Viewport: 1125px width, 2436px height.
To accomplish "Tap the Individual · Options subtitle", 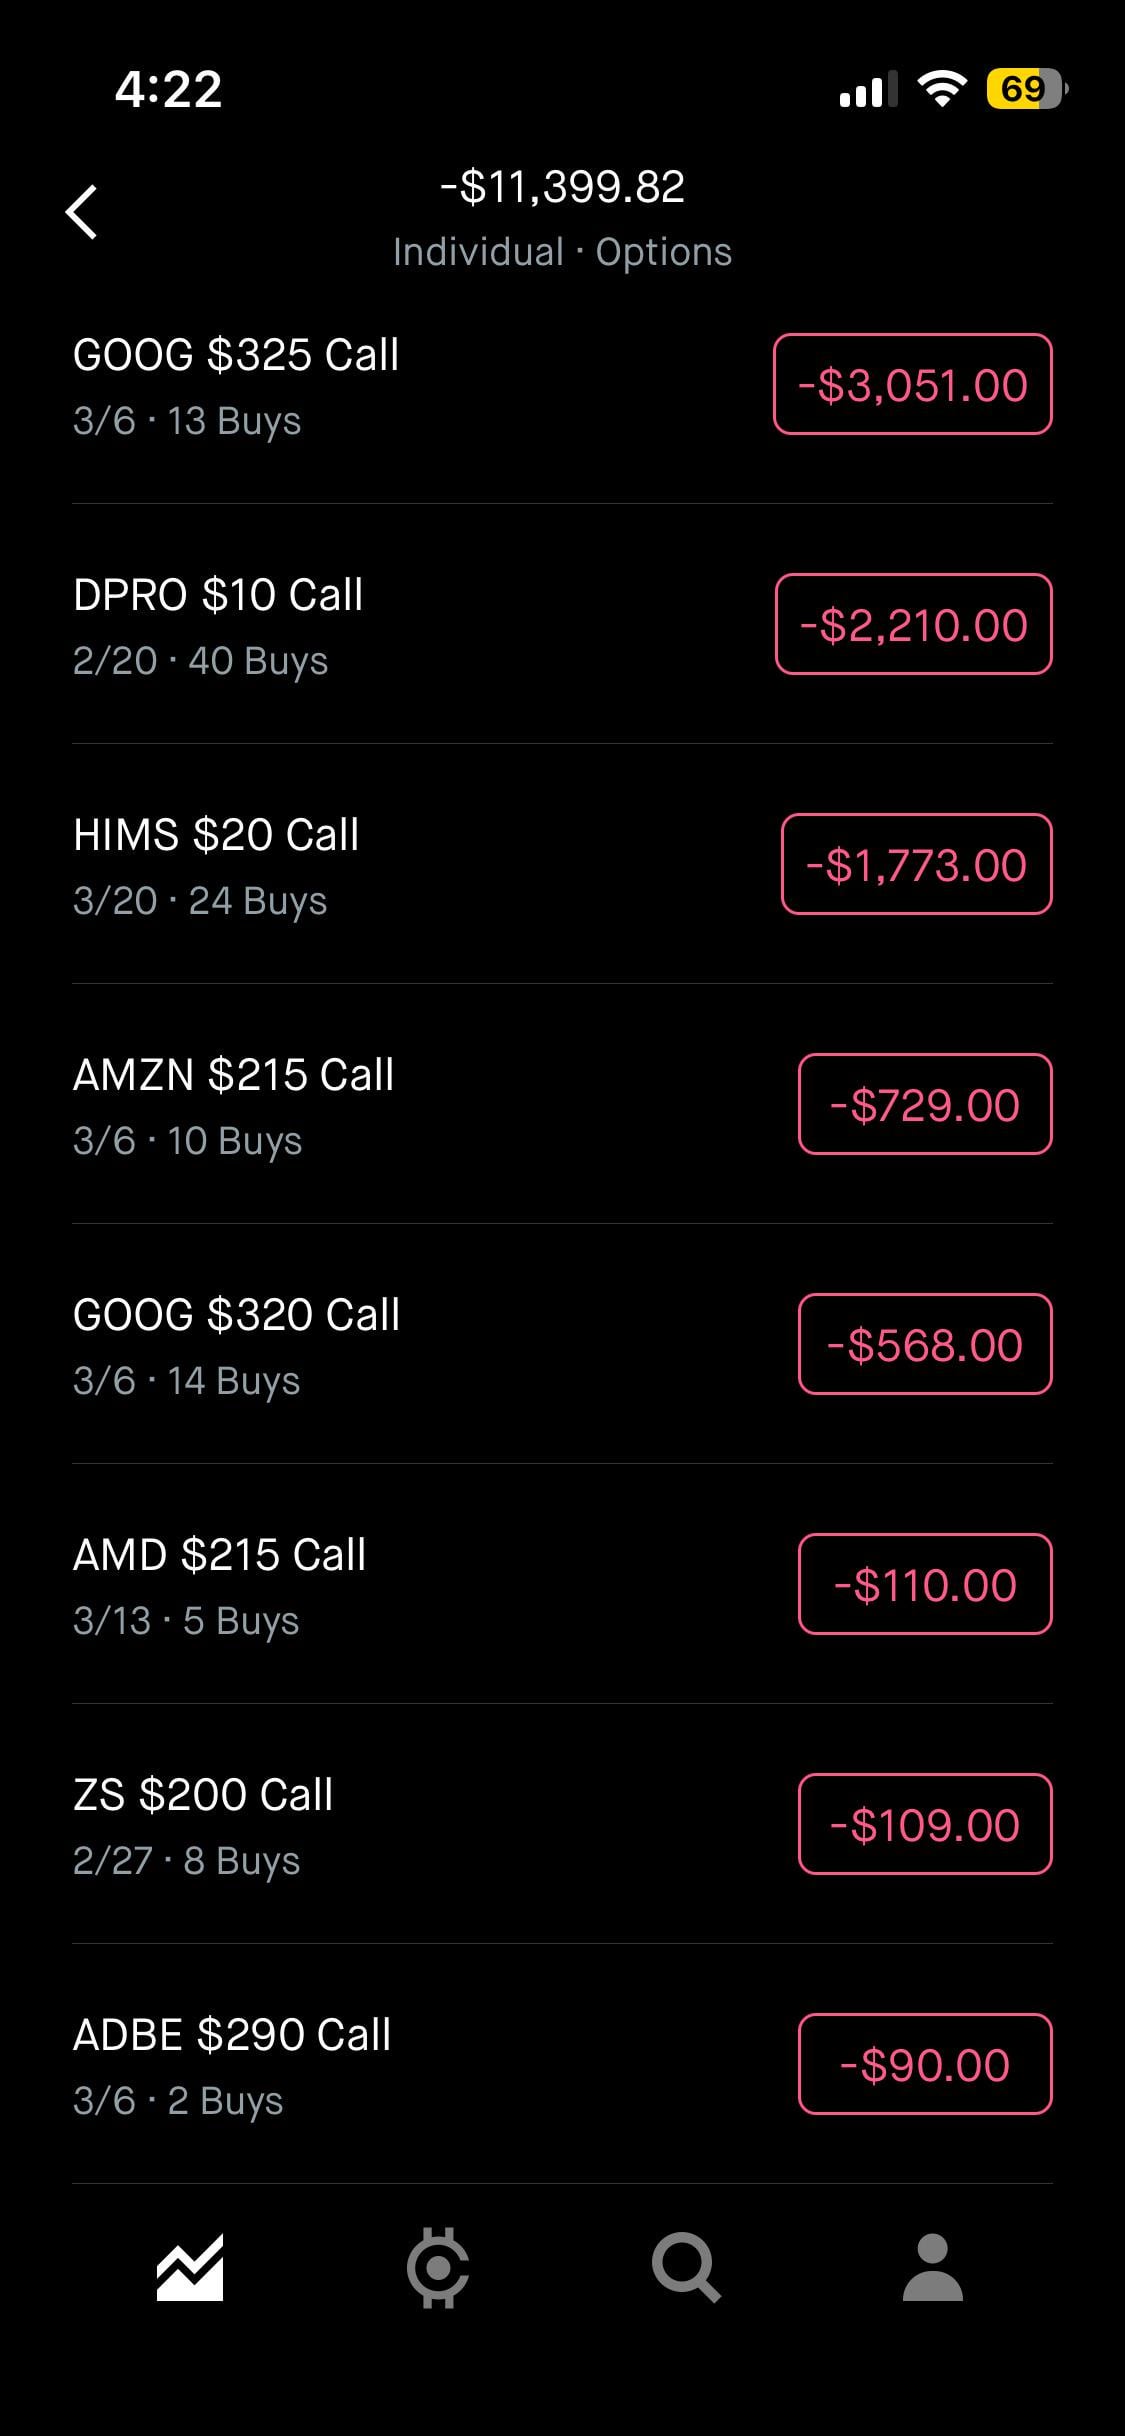I will pos(562,252).
